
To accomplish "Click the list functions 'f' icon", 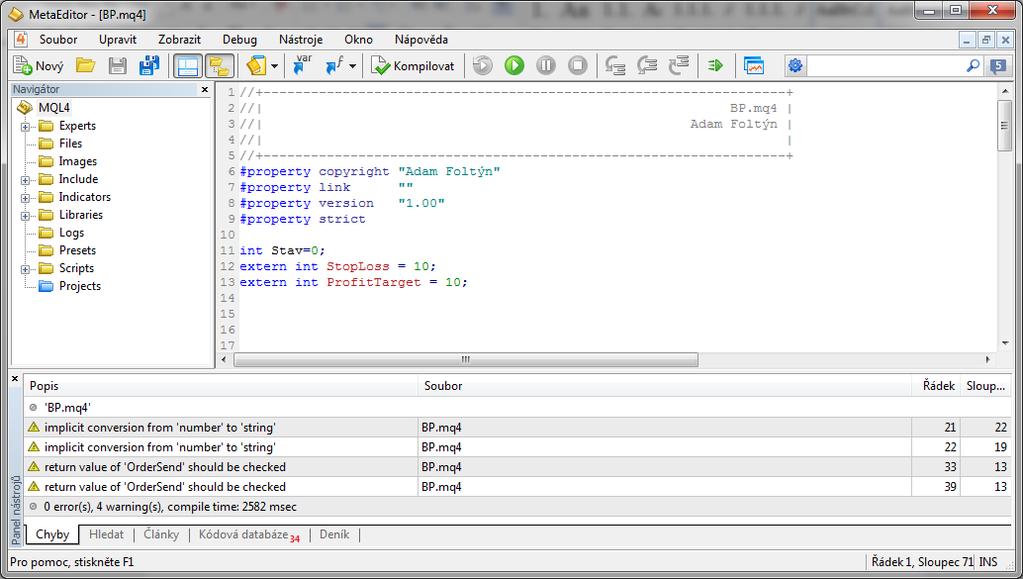I will click(335, 65).
